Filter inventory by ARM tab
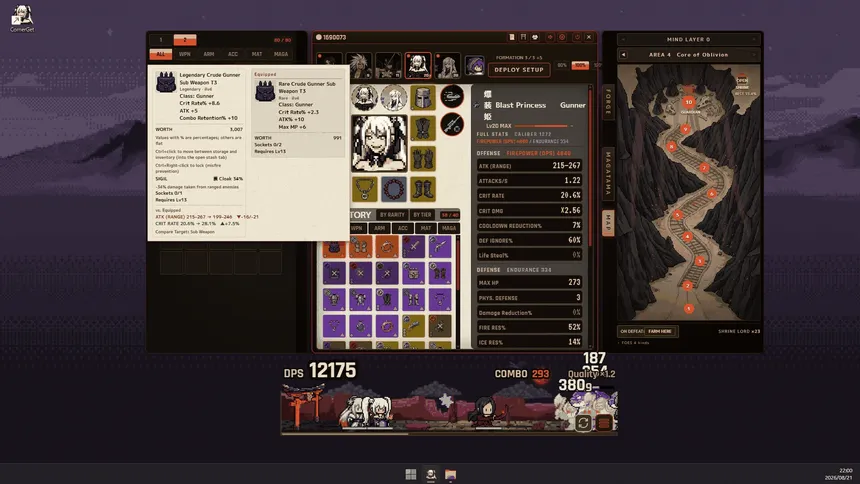 point(380,228)
